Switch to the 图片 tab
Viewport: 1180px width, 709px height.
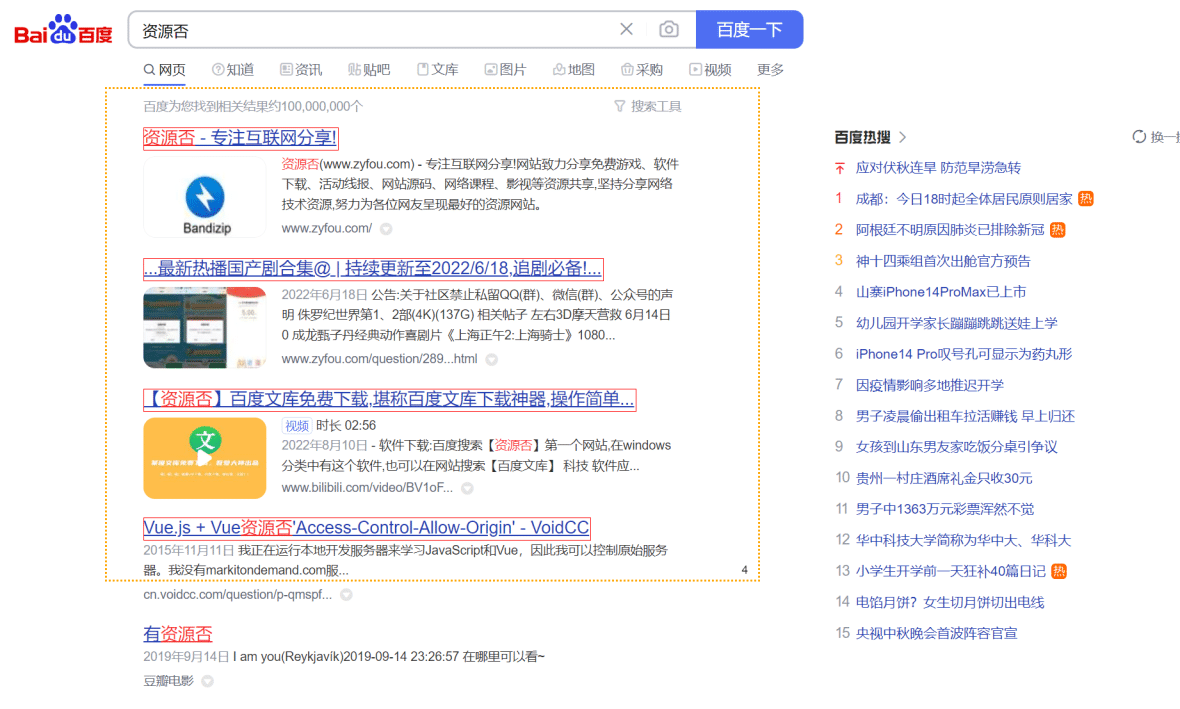[x=505, y=70]
